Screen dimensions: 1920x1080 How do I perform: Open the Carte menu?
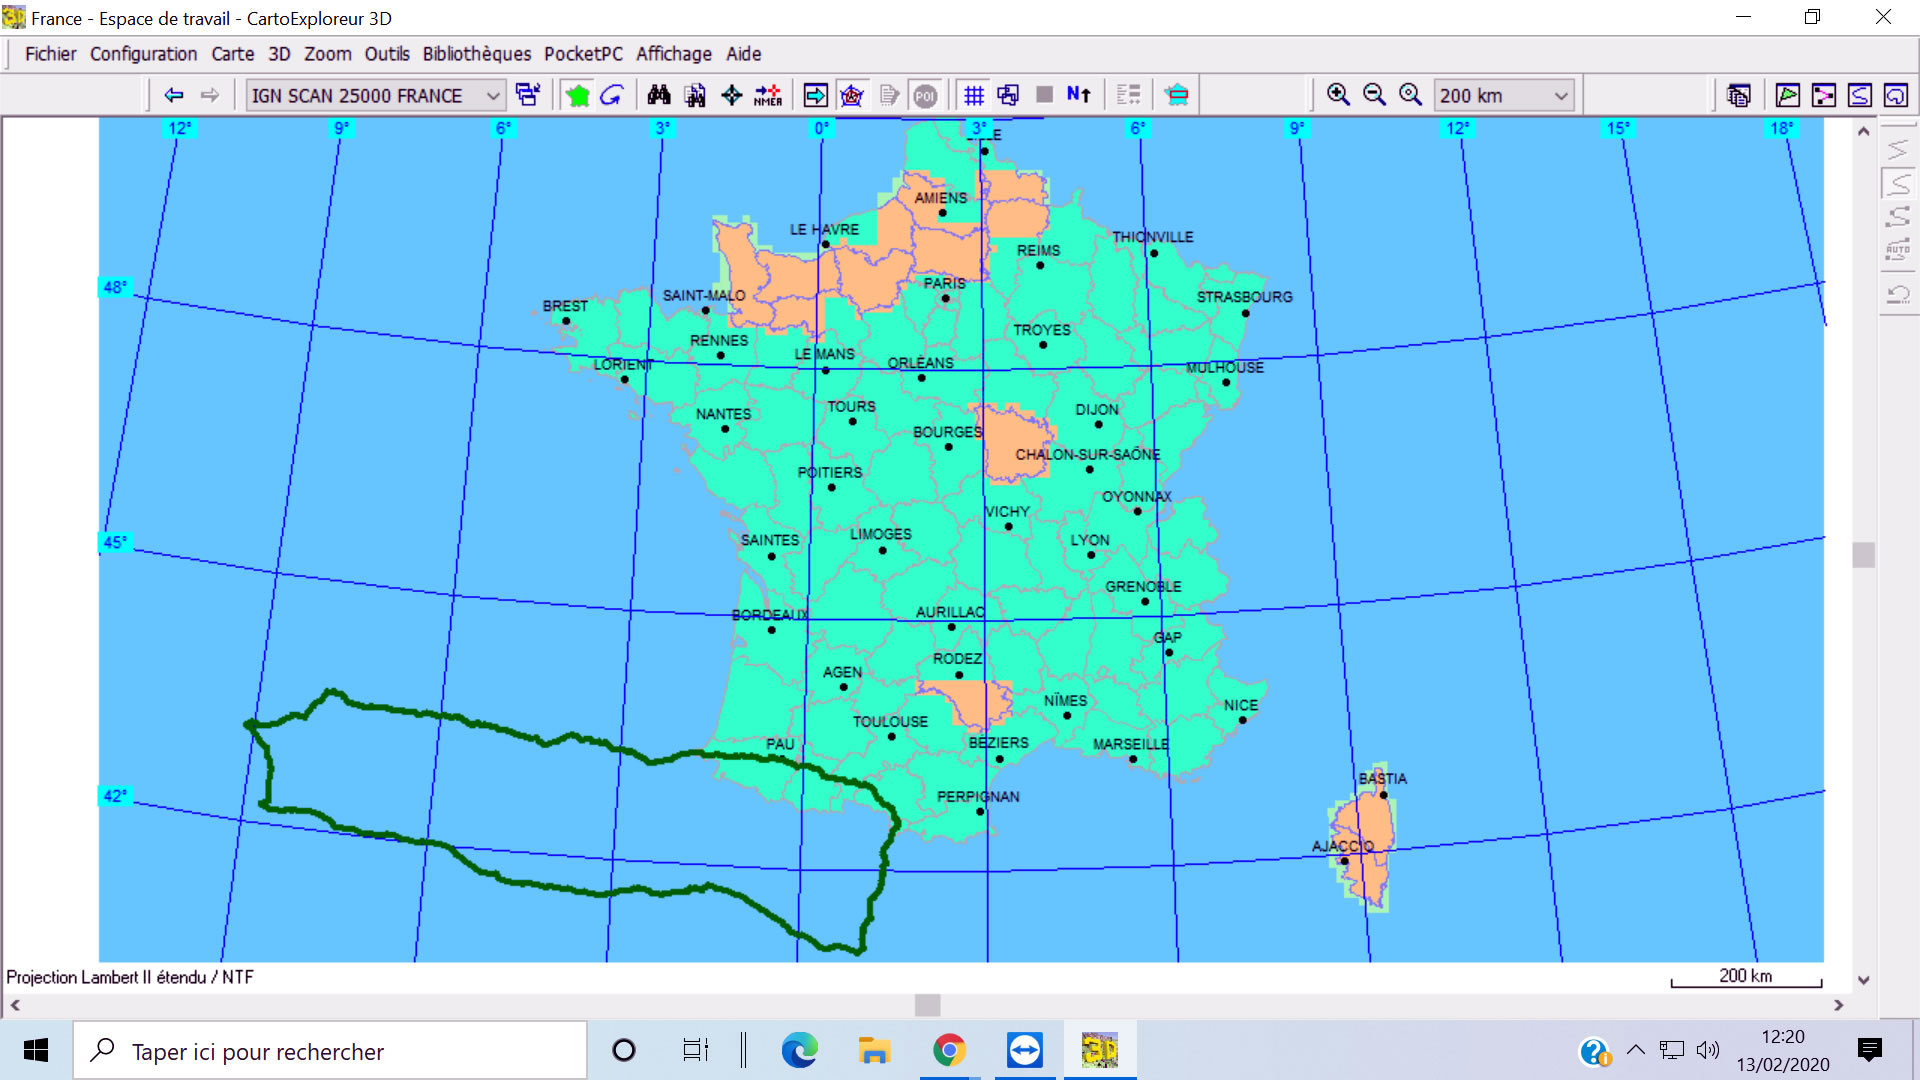pyautogui.click(x=232, y=54)
